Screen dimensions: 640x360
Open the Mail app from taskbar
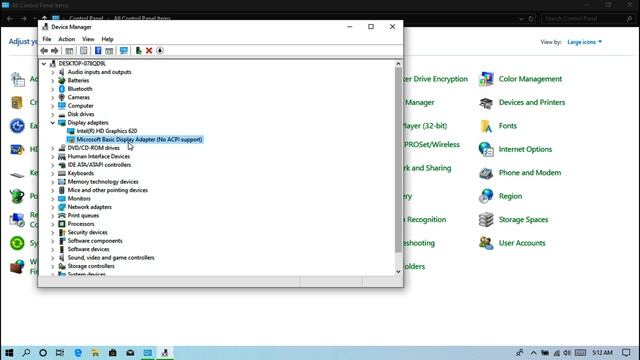click(x=130, y=353)
